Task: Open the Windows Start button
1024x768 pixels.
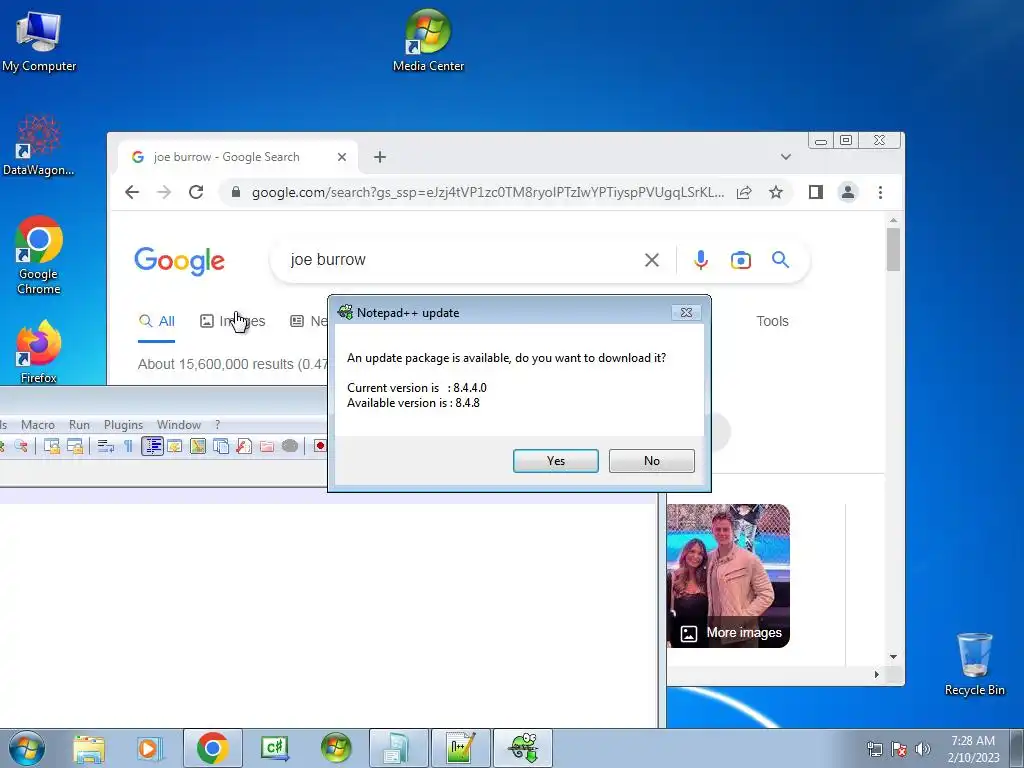Action: coord(27,748)
